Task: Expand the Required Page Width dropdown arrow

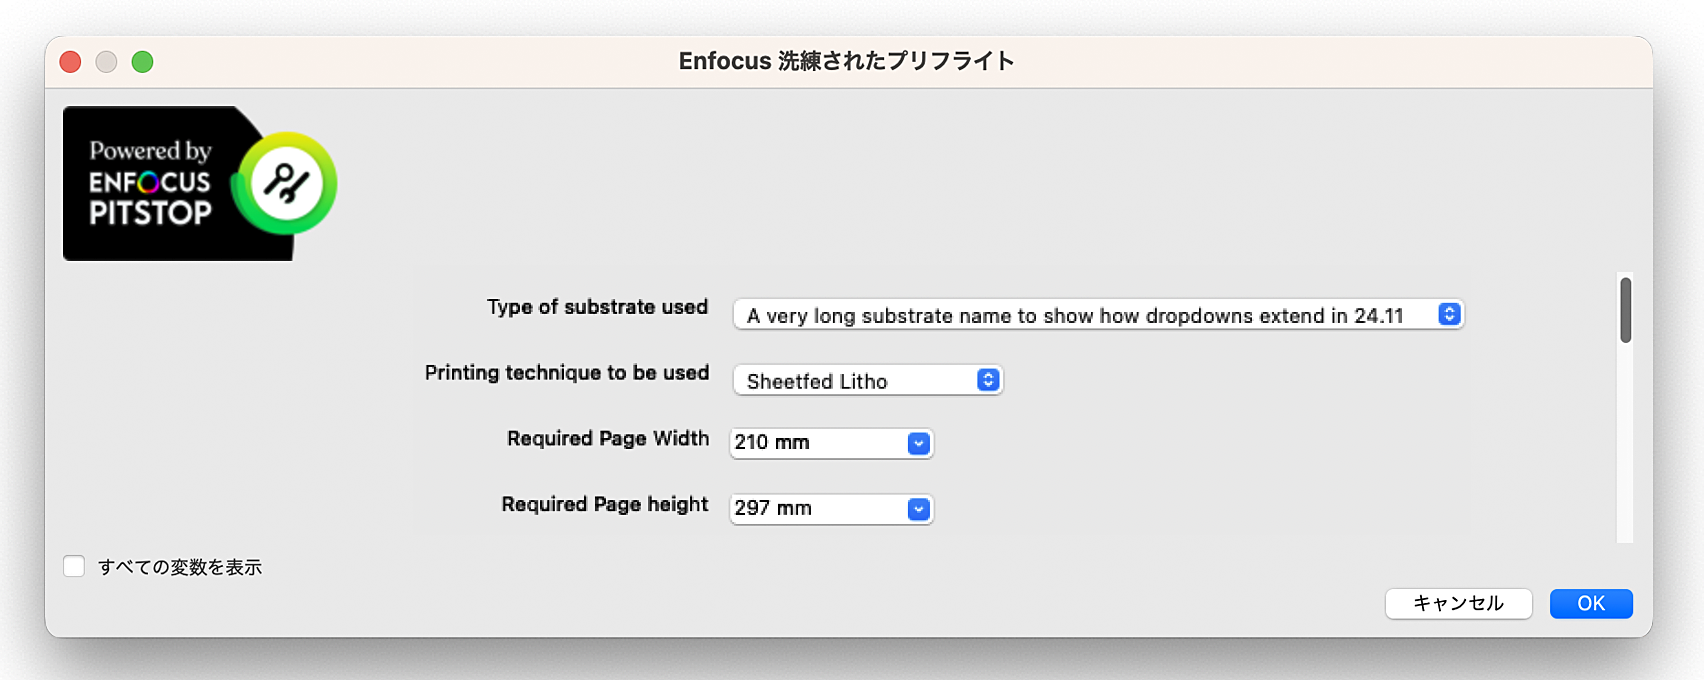Action: [x=918, y=443]
